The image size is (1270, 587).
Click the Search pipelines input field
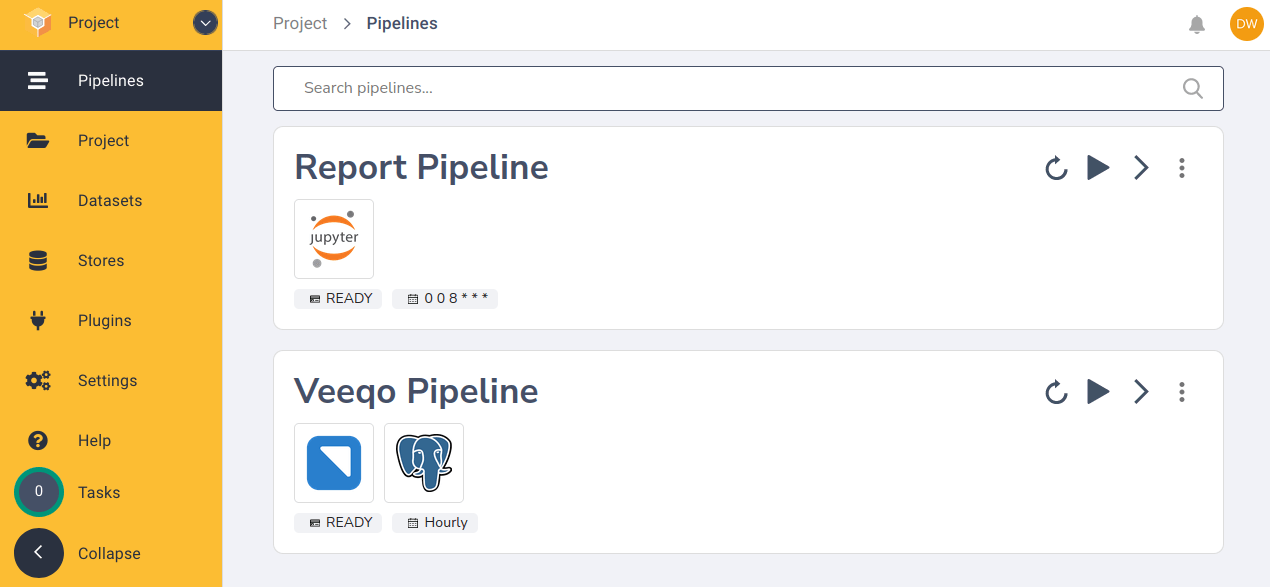(748, 88)
